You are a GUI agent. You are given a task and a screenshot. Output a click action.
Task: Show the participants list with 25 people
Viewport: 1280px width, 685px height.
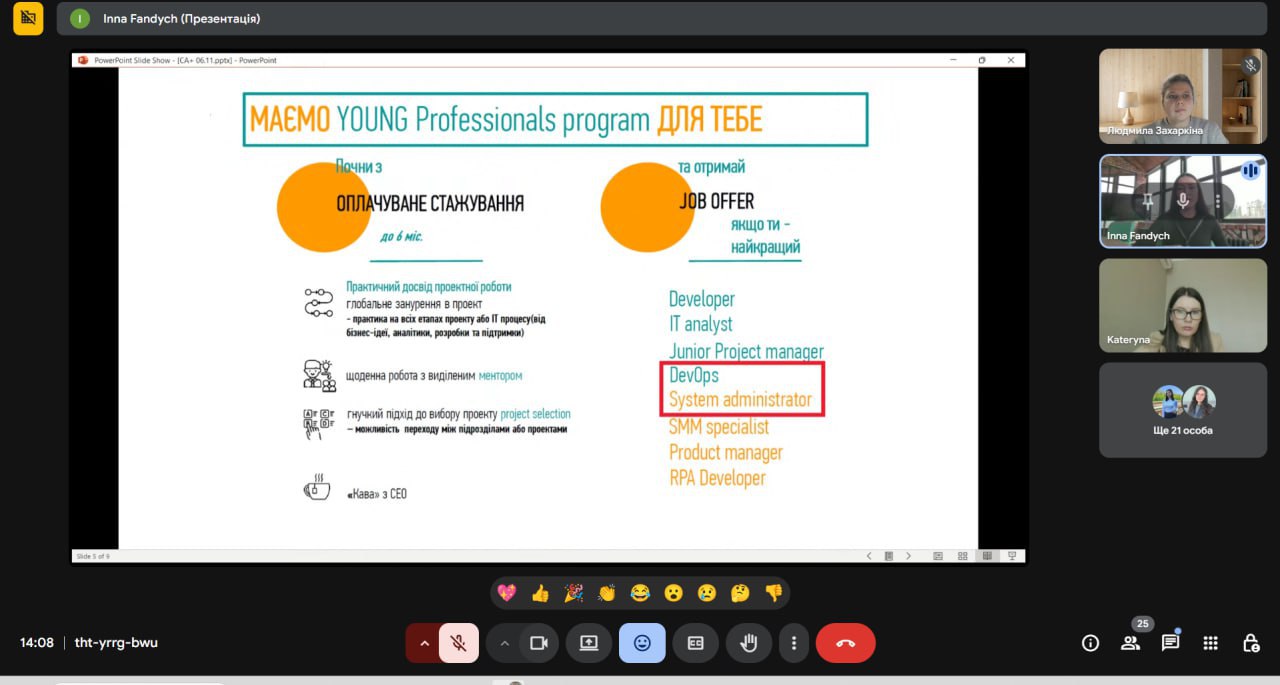point(1130,643)
